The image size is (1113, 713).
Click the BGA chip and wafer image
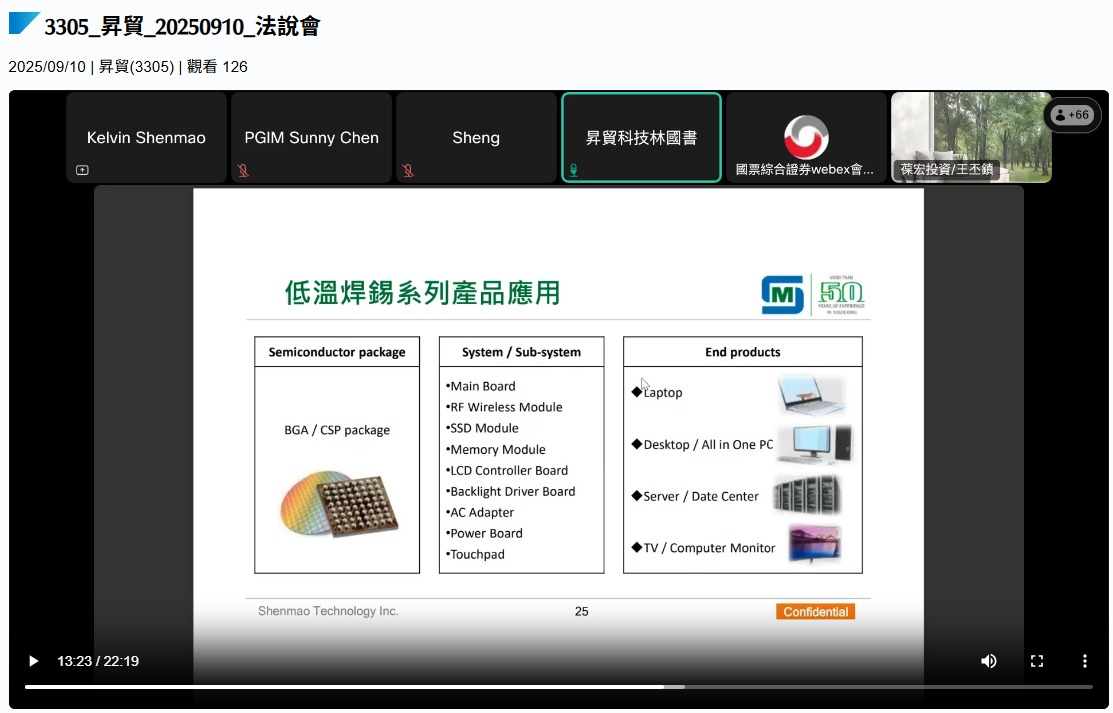click(339, 504)
